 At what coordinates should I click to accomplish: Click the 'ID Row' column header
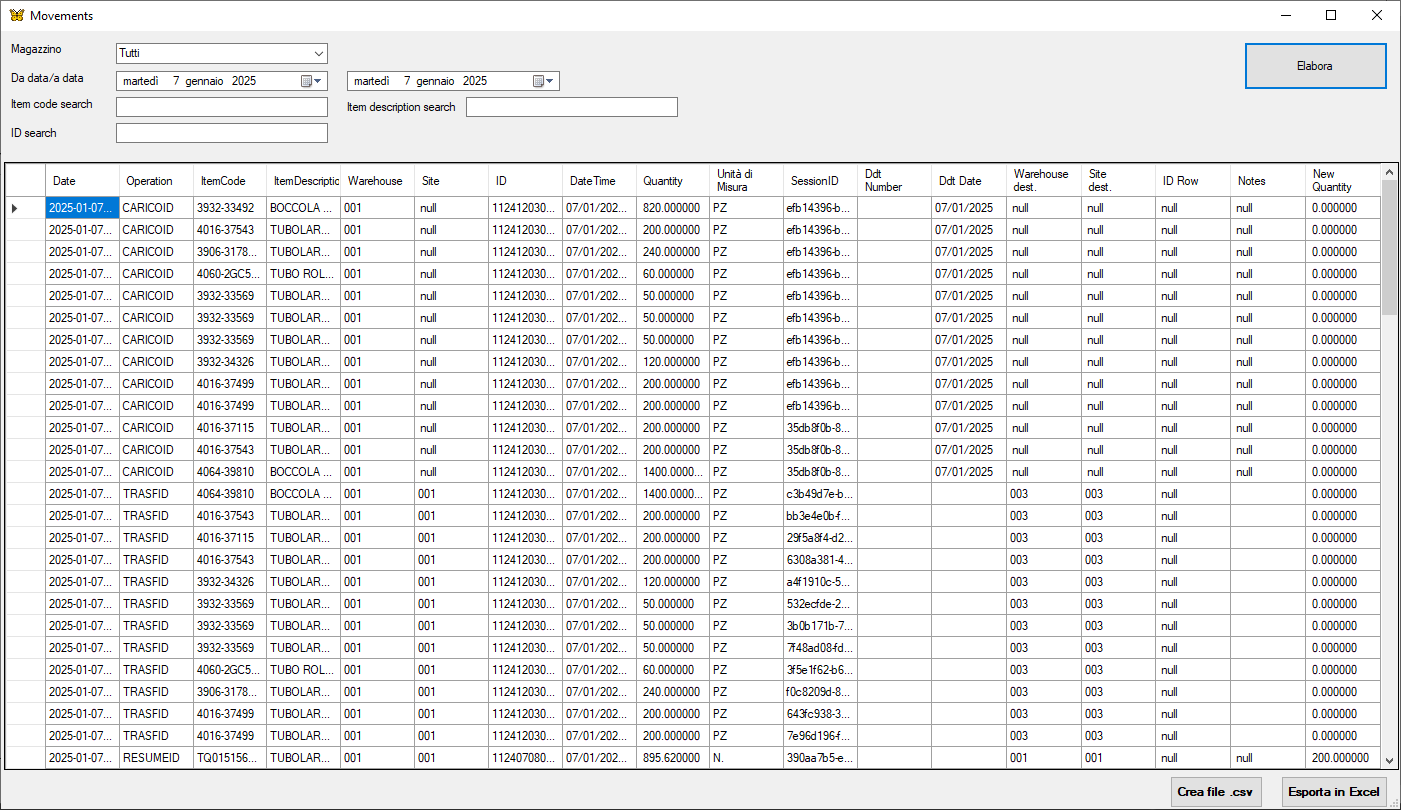1193,181
